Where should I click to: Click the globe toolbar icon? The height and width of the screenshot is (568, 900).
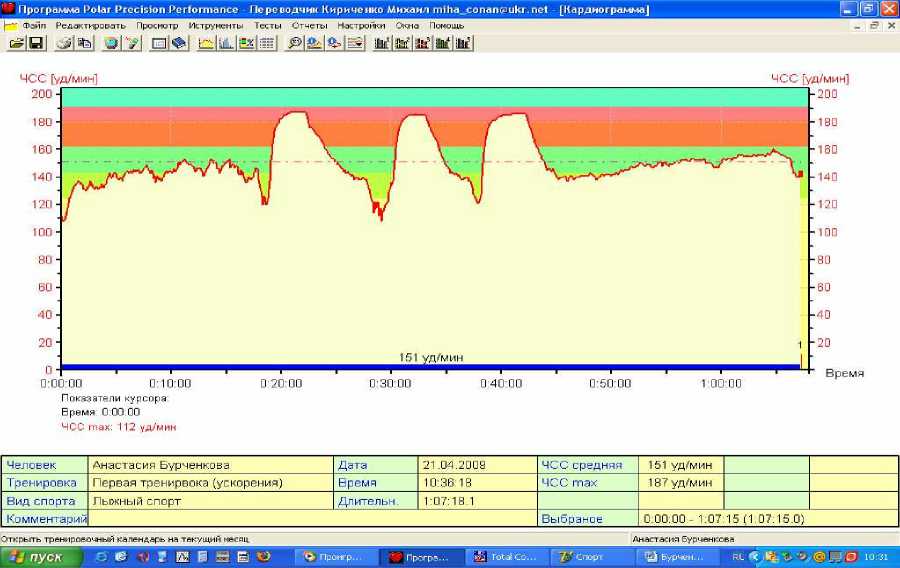point(111,43)
